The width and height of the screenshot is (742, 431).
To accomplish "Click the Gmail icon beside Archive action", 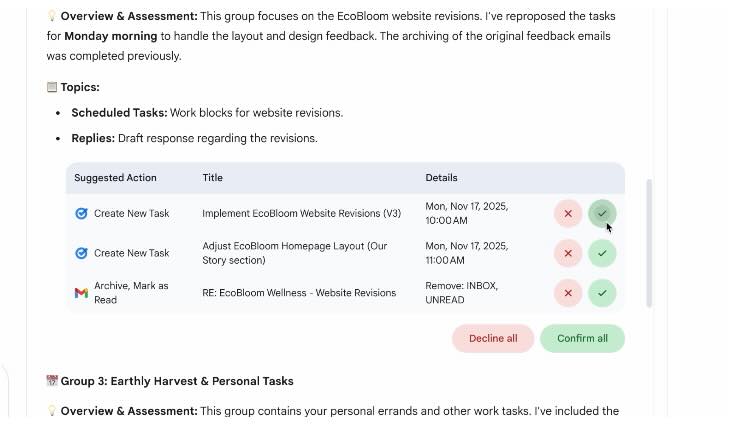I will click(81, 293).
